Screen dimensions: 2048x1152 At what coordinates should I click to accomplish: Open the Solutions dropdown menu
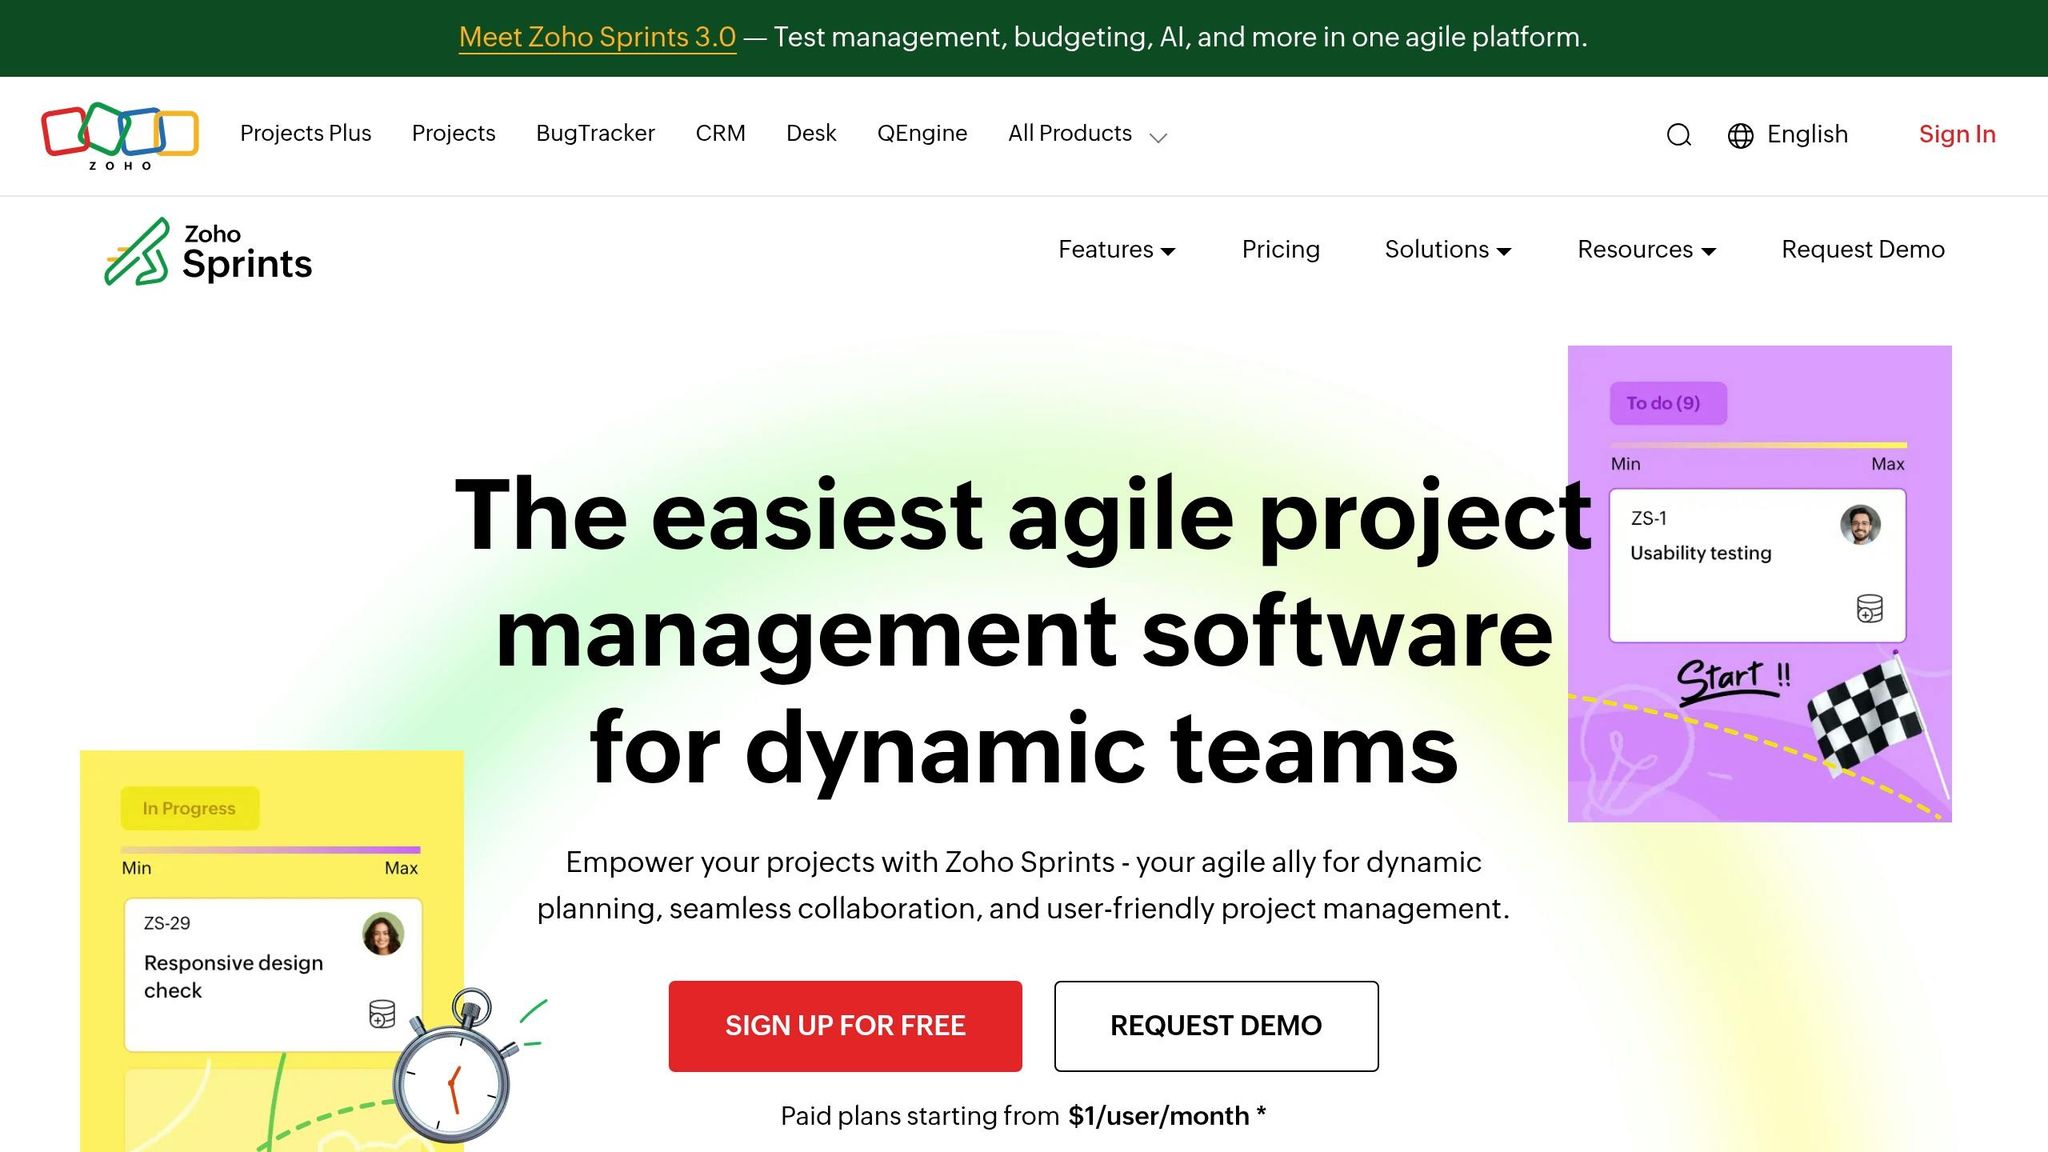pos(1448,250)
